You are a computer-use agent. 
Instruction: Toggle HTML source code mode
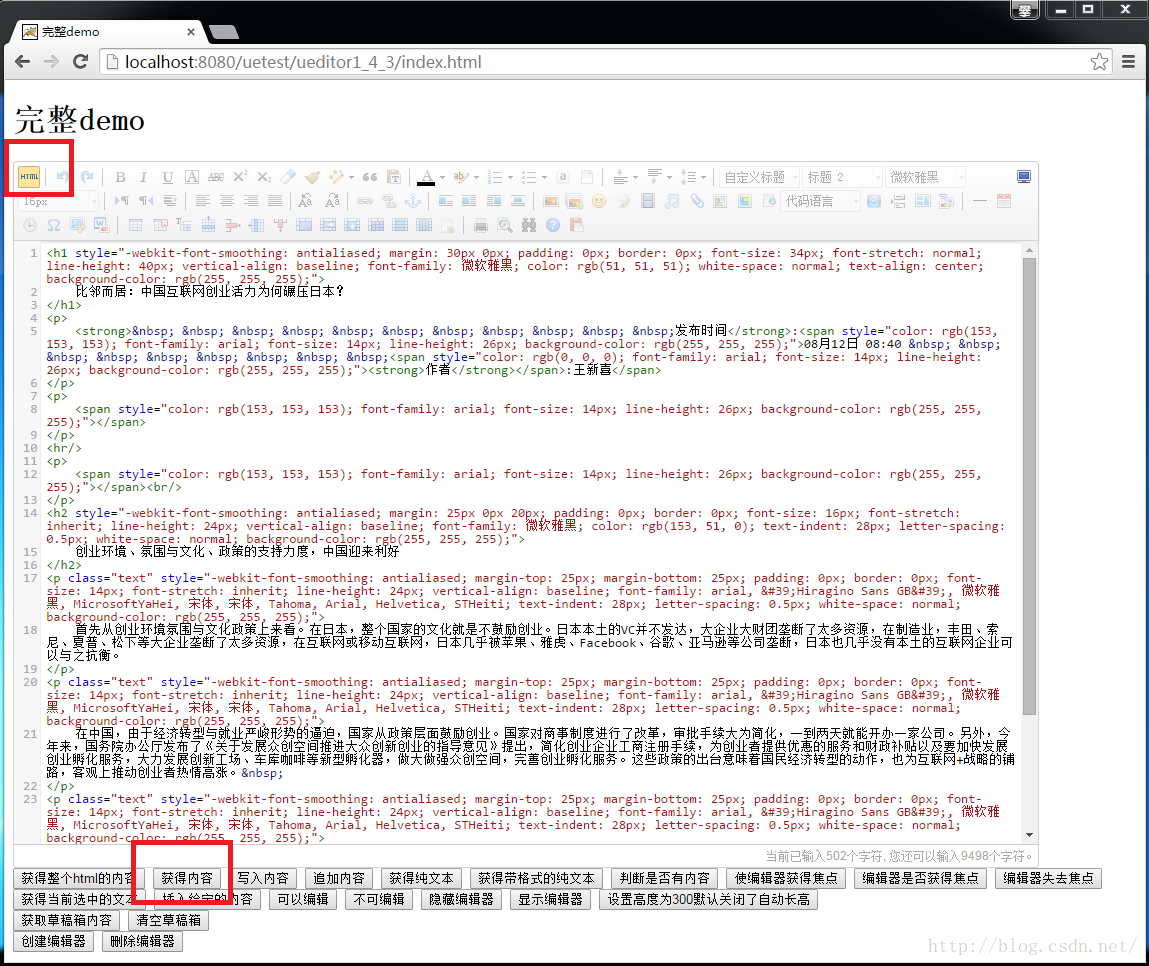click(x=29, y=177)
